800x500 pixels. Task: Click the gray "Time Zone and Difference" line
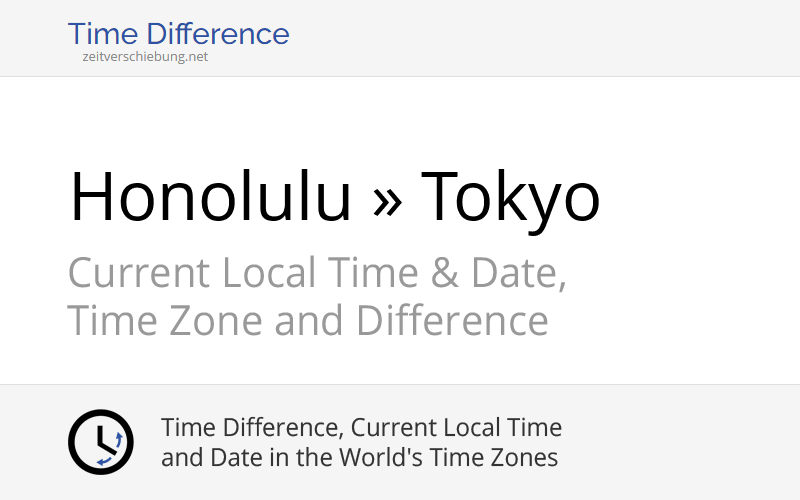tap(307, 321)
